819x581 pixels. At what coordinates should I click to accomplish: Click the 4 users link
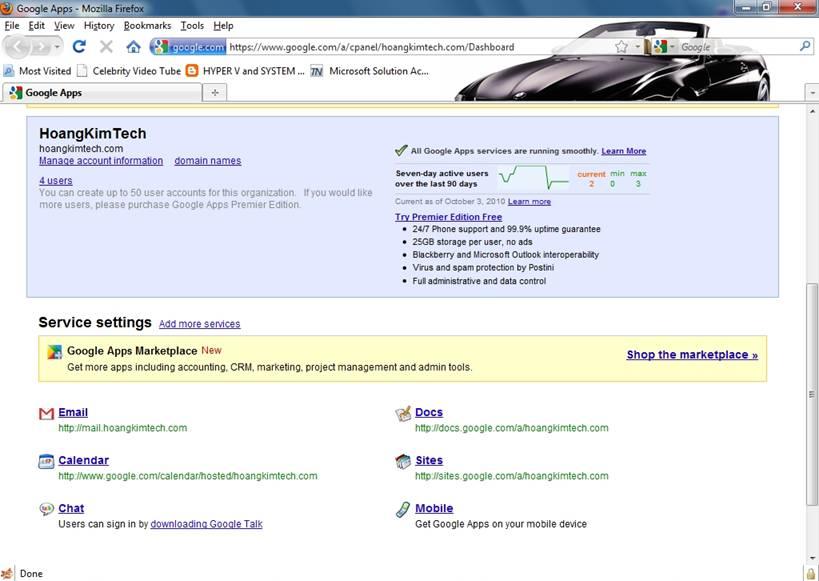(x=55, y=181)
